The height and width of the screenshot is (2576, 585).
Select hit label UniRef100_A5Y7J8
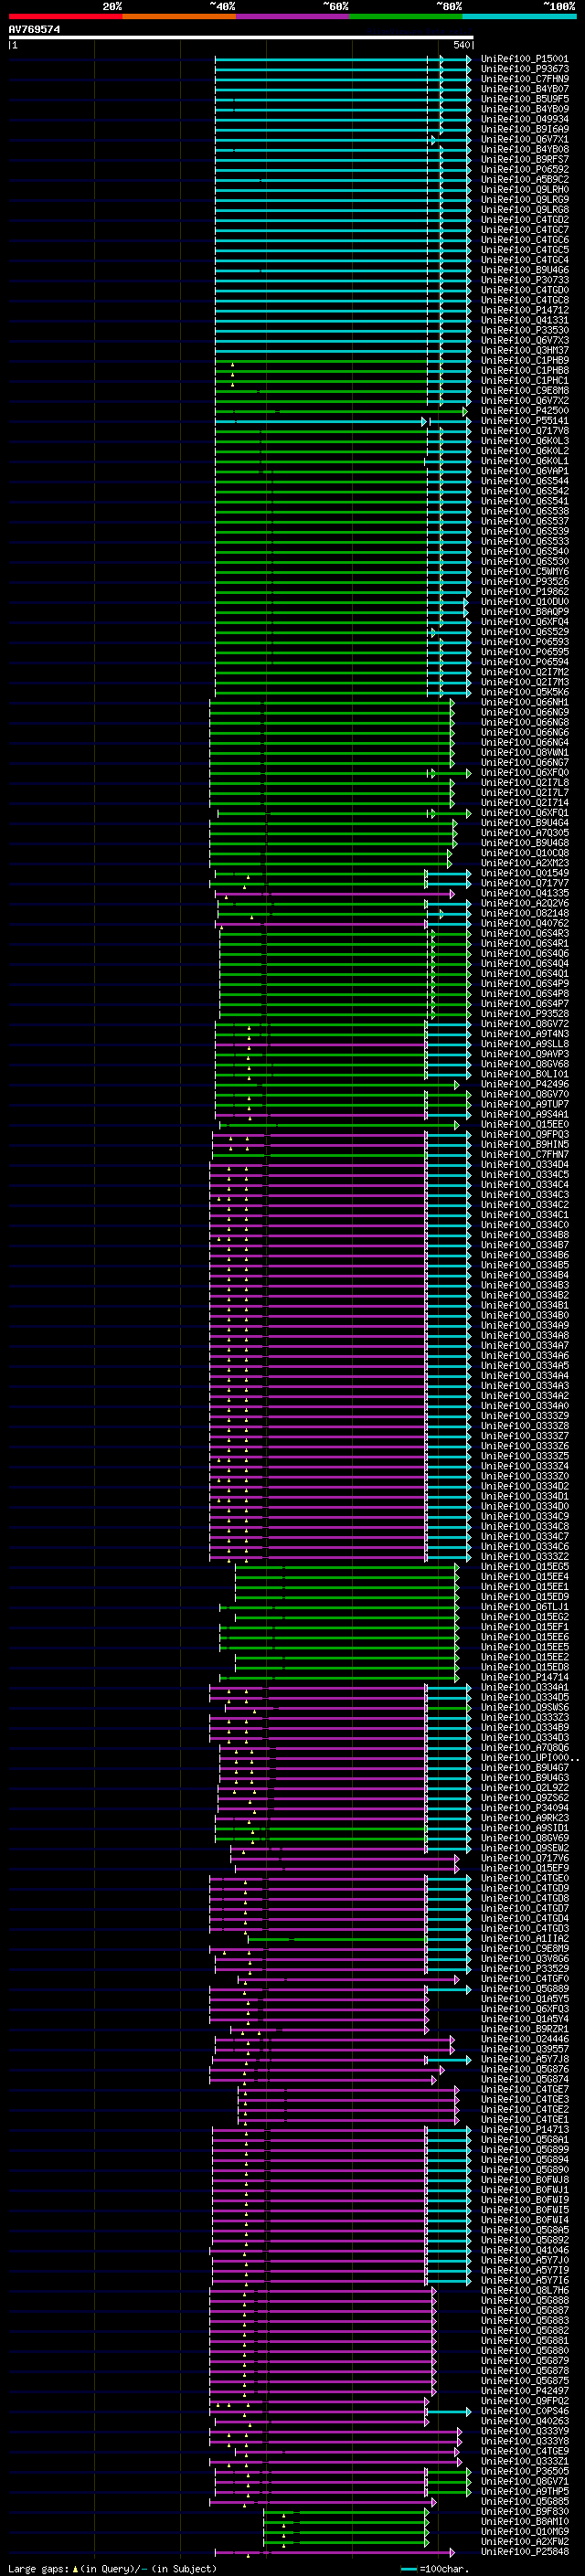tap(525, 2058)
